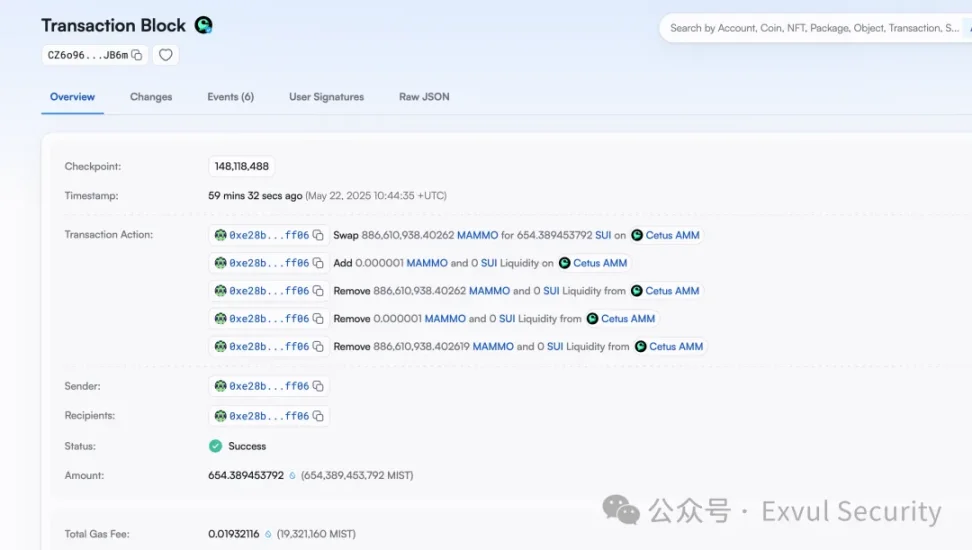The image size is (972, 550).
Task: Click SUI droplet icon next to Total Gas Fee
Action: [x=268, y=534]
